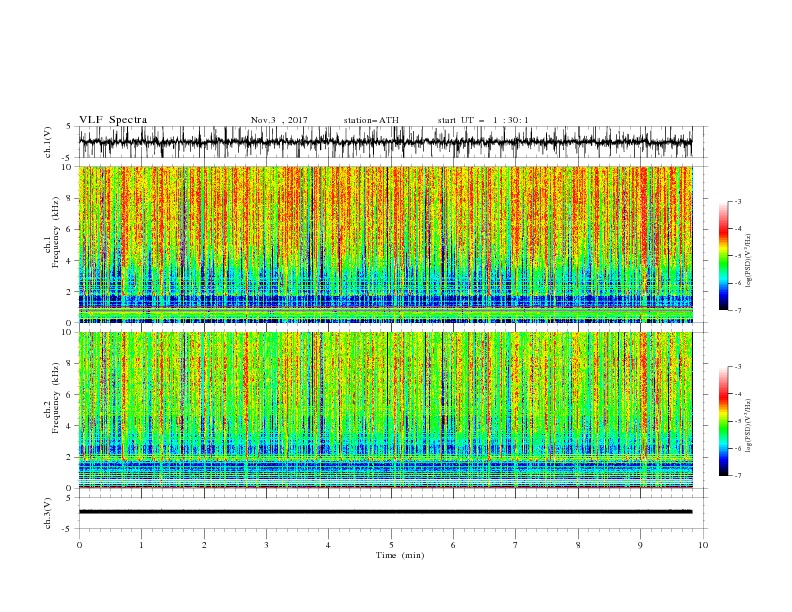Click the "-3" label on ch.2 color bar
This screenshot has height=612, width=792.
(738, 367)
